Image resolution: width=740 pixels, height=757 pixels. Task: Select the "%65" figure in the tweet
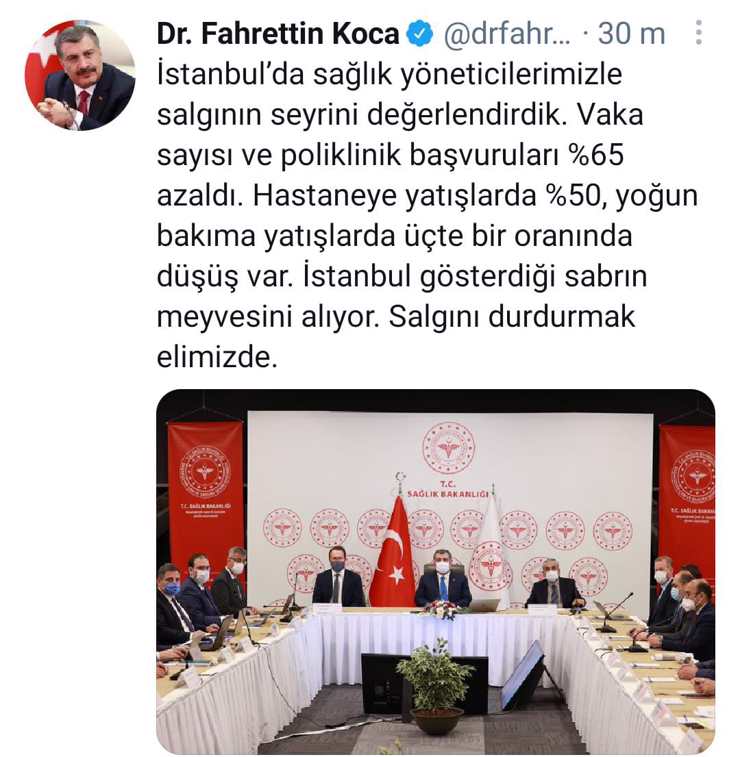coord(596,155)
